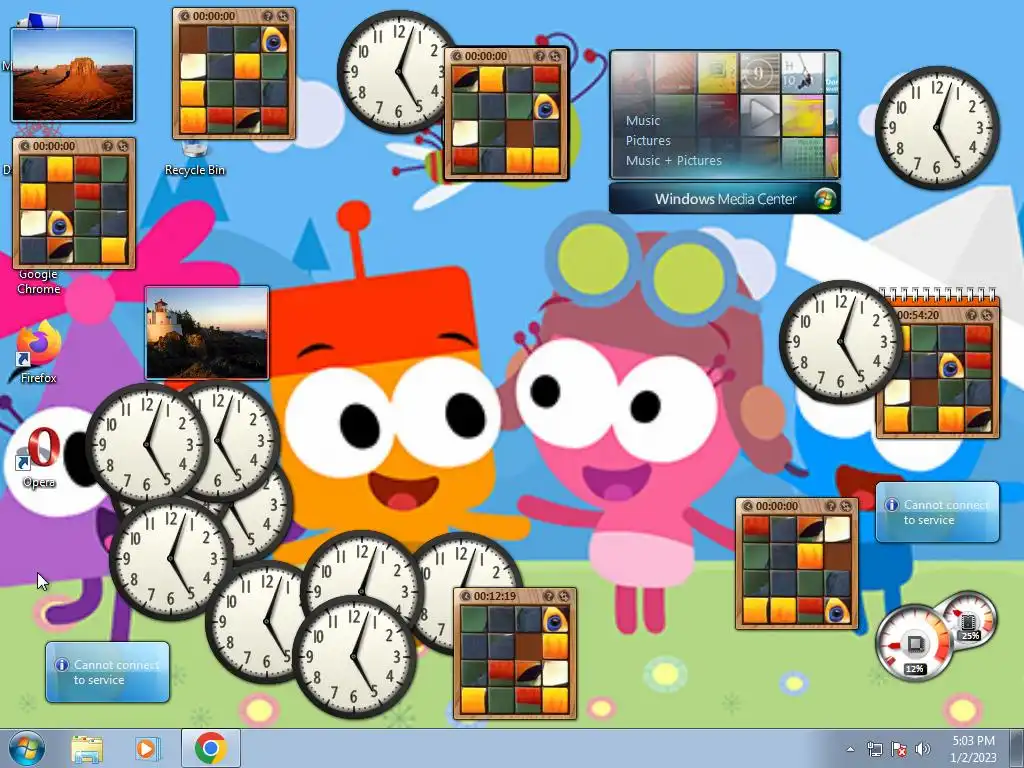Viewport: 1024px width, 768px height.
Task: Shuffle the puzzle beside the Recycle Bin
Action: (x=283, y=16)
